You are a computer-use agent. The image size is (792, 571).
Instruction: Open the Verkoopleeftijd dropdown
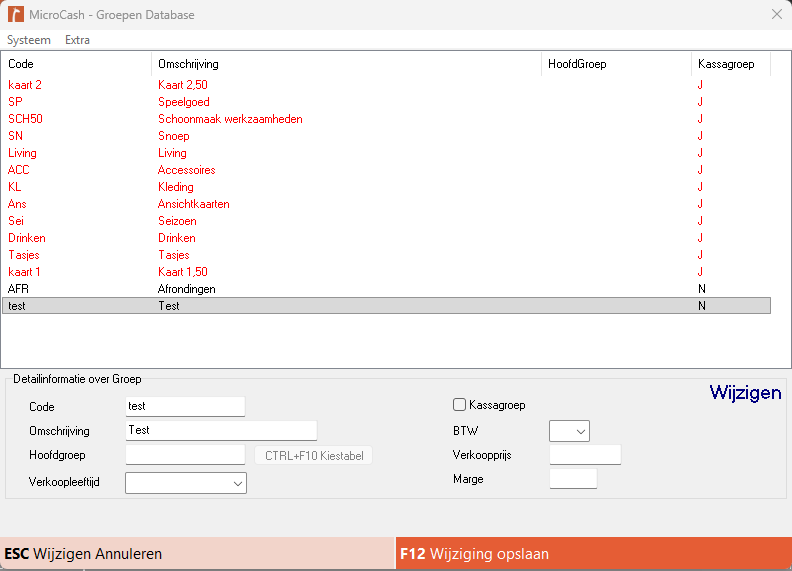(x=186, y=483)
